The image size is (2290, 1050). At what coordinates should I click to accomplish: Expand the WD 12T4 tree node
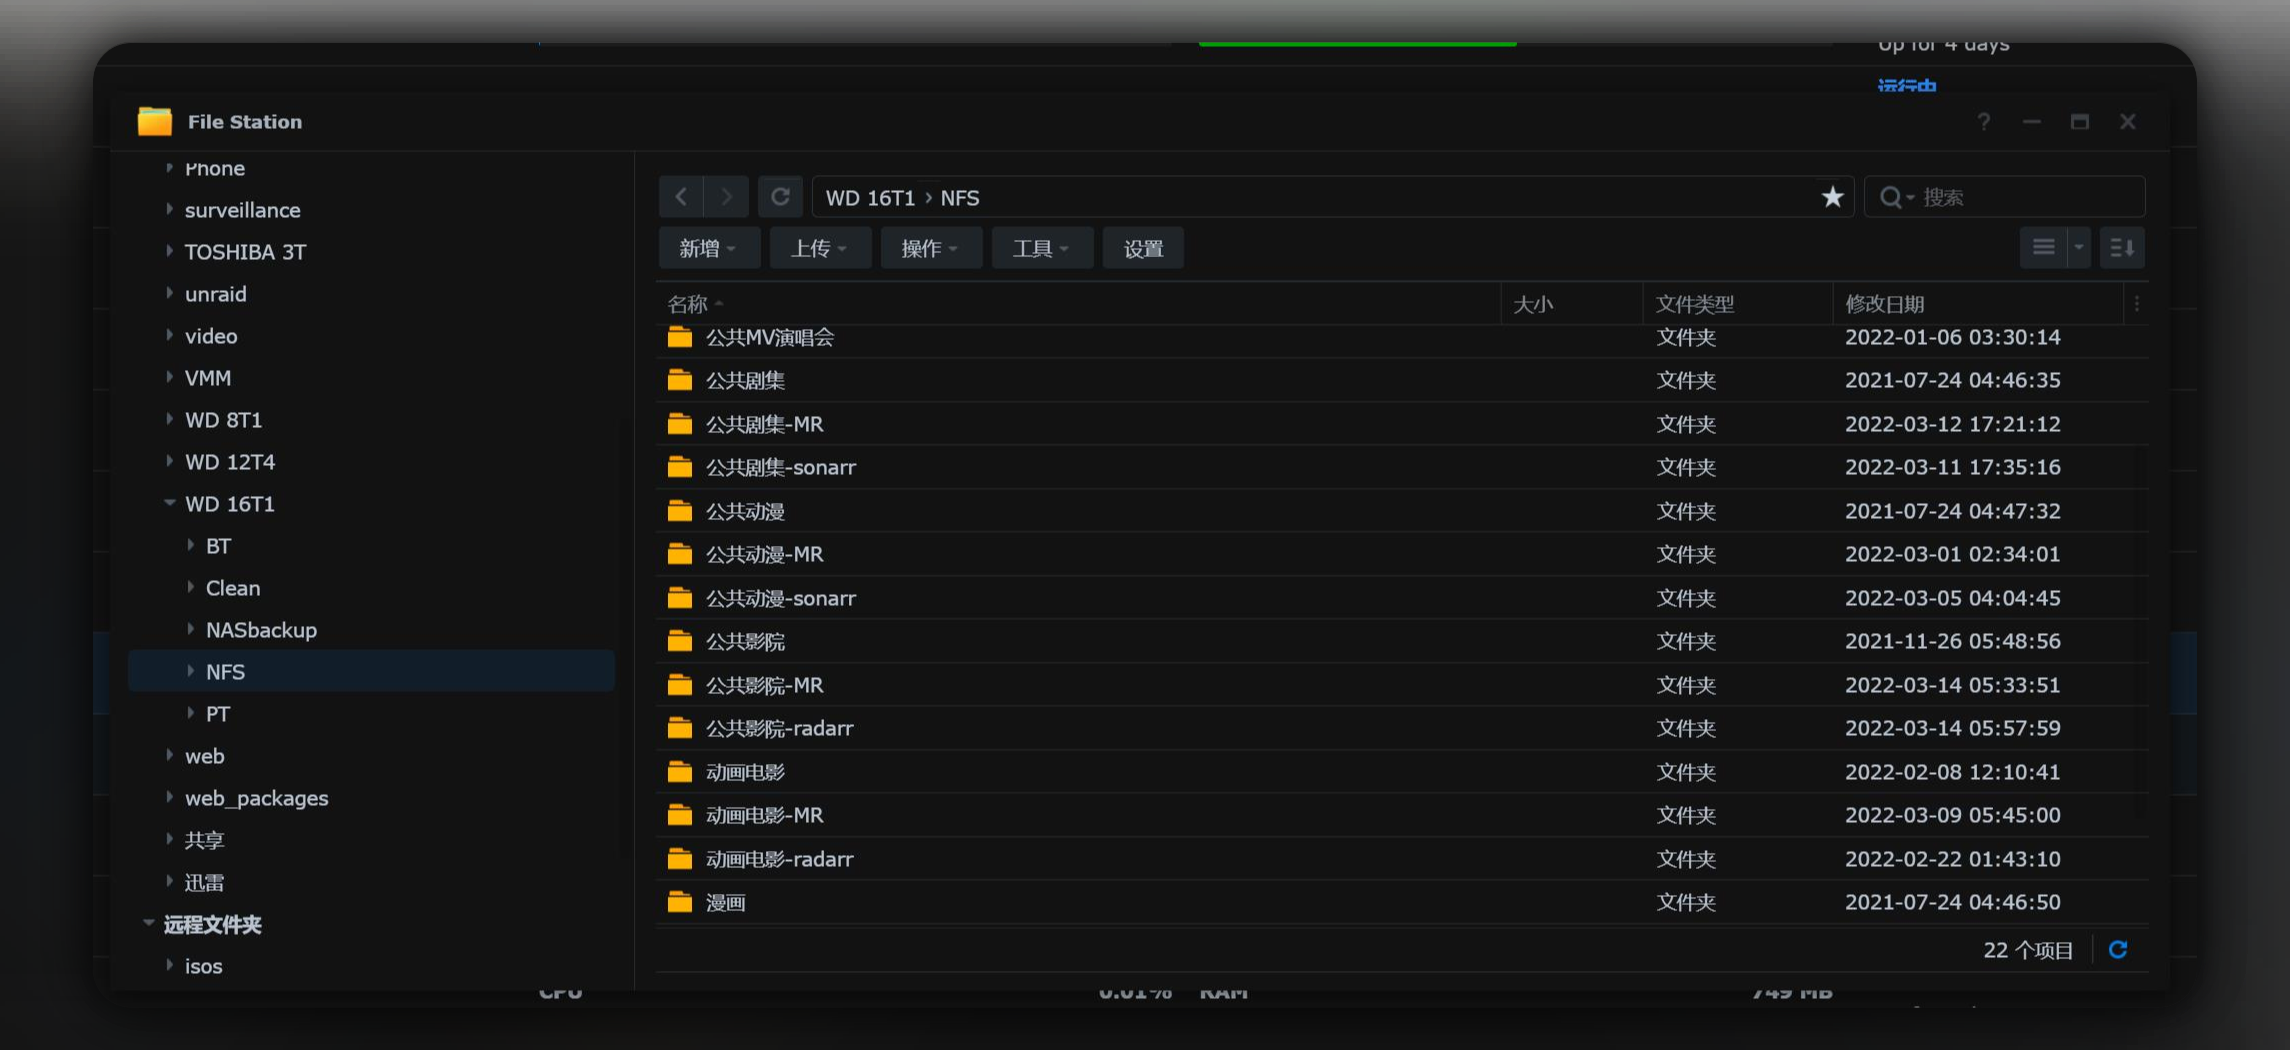(x=169, y=461)
